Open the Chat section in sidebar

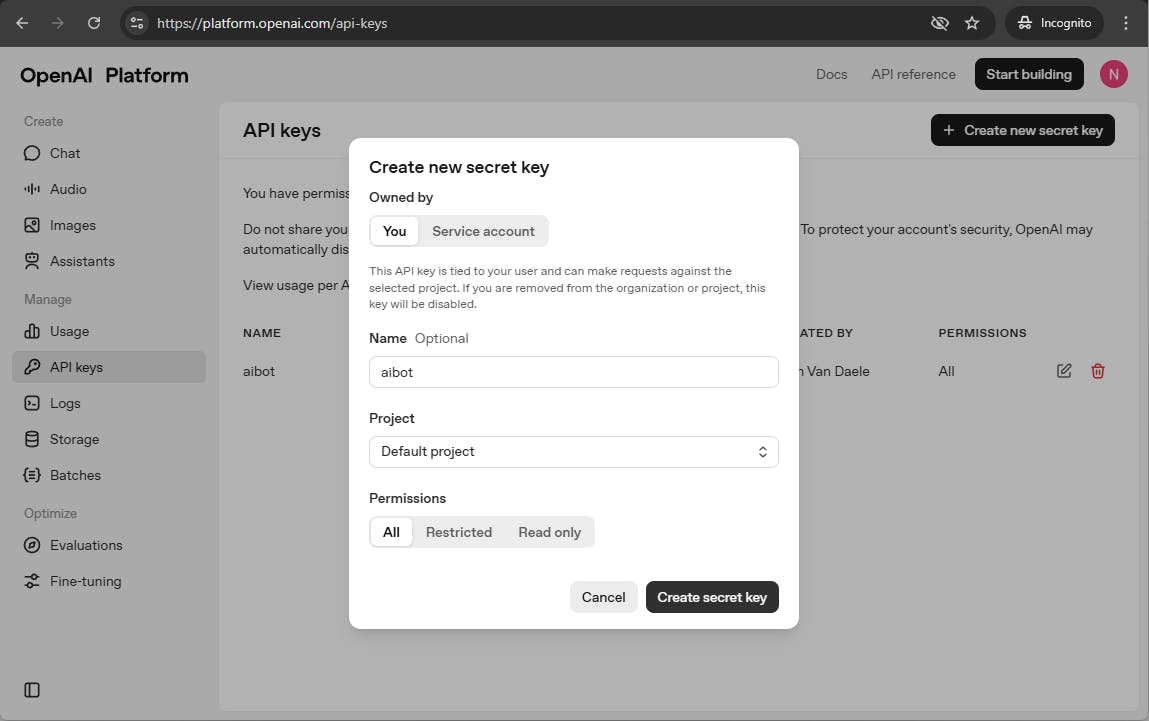(63, 153)
